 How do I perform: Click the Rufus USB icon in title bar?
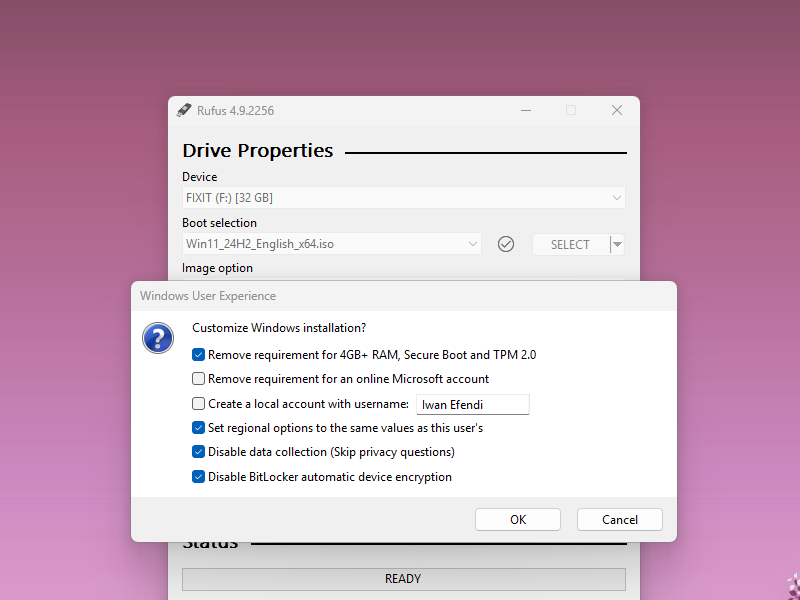tap(184, 110)
